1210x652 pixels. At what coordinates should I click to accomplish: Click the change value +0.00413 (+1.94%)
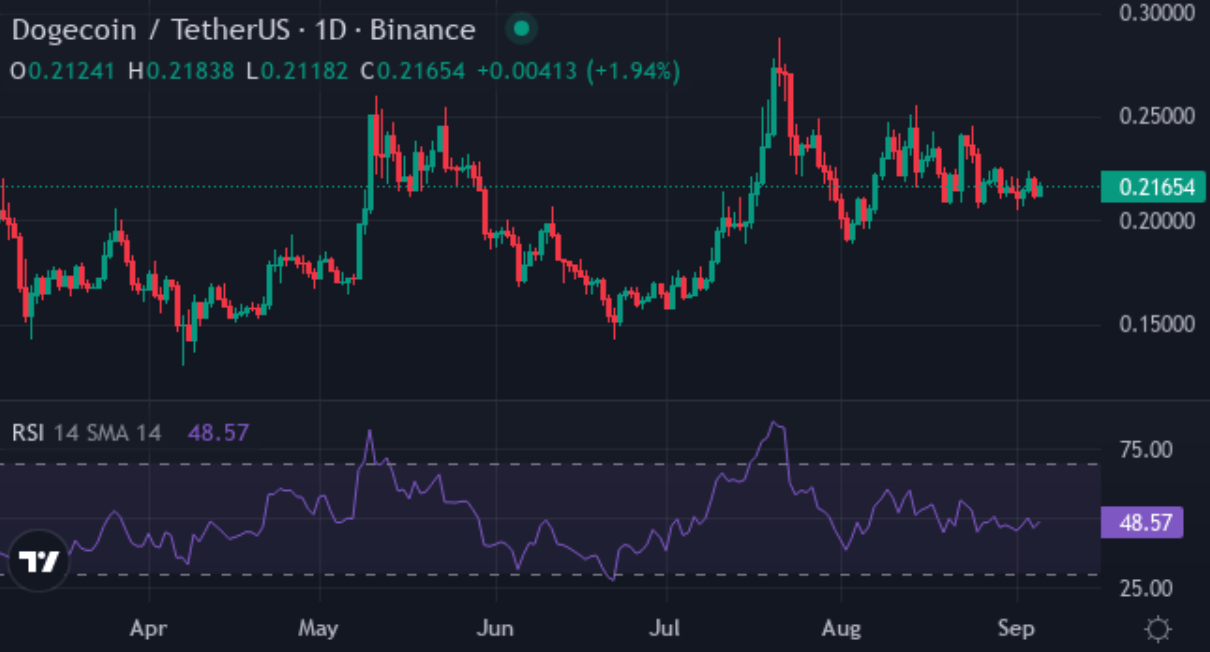pos(578,72)
